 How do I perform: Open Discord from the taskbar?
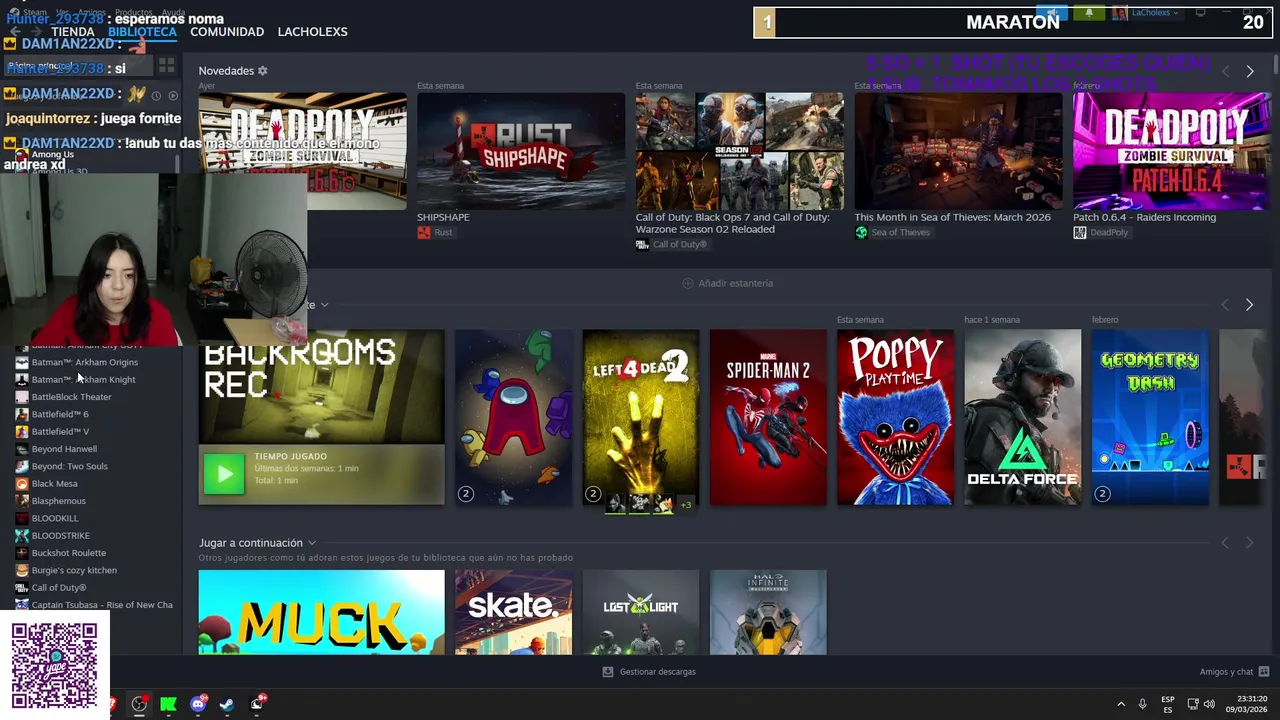pos(198,704)
